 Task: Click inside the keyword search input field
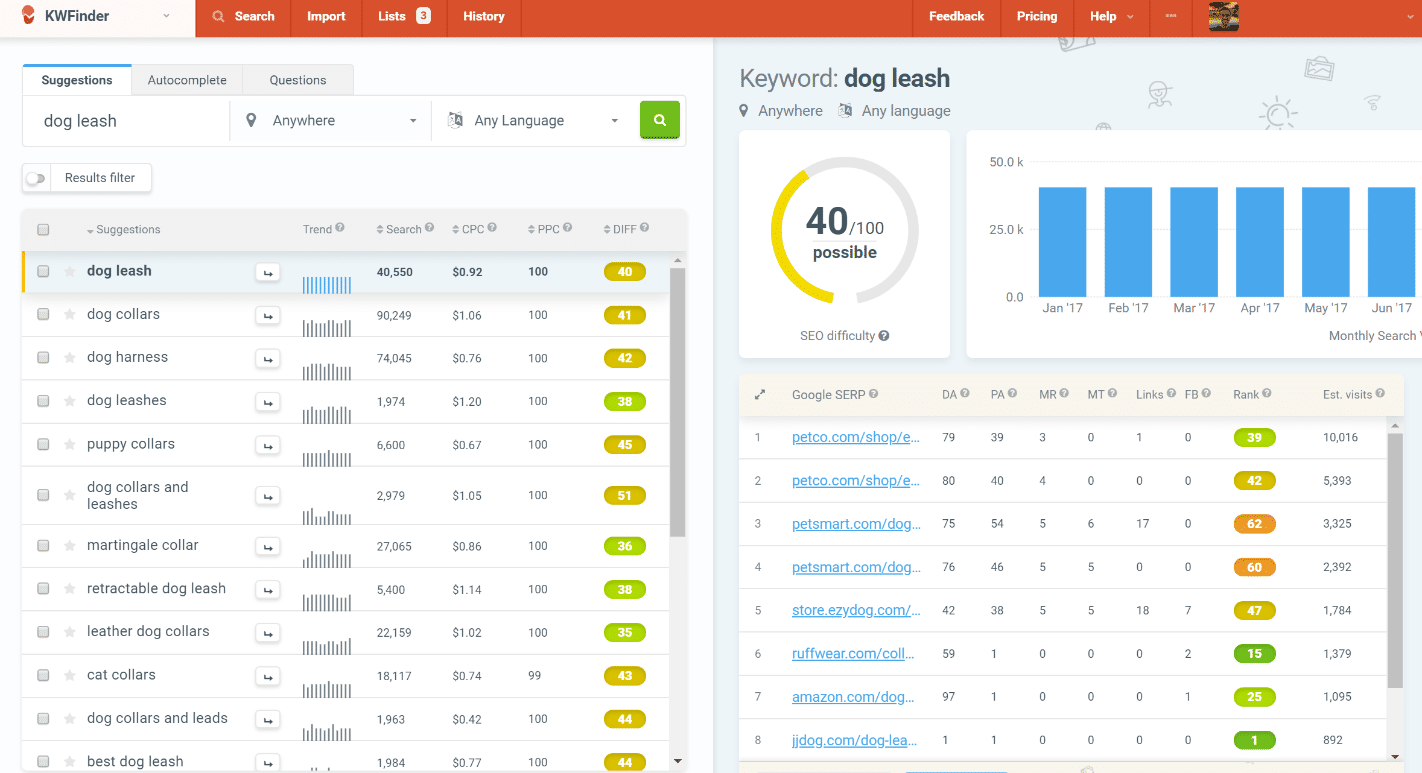click(x=125, y=120)
